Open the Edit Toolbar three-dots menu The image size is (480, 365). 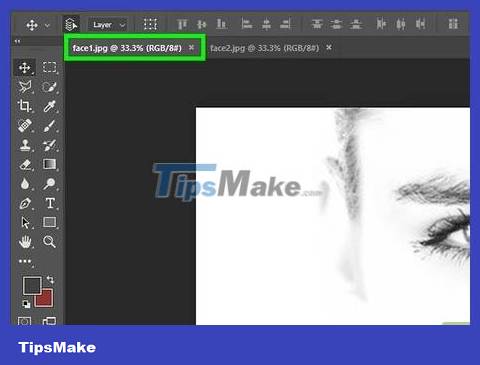[25, 261]
